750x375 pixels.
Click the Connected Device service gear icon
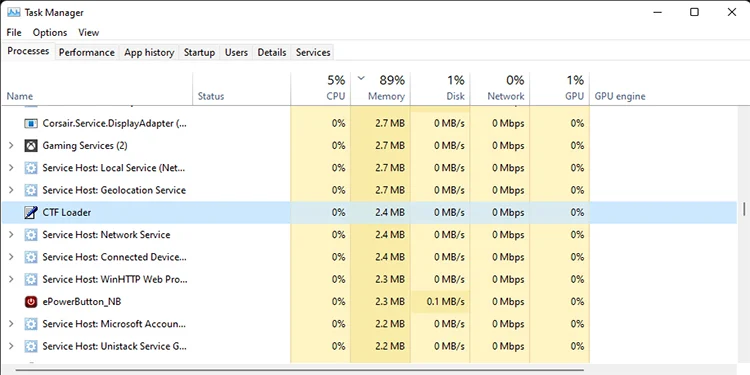click(x=31, y=257)
